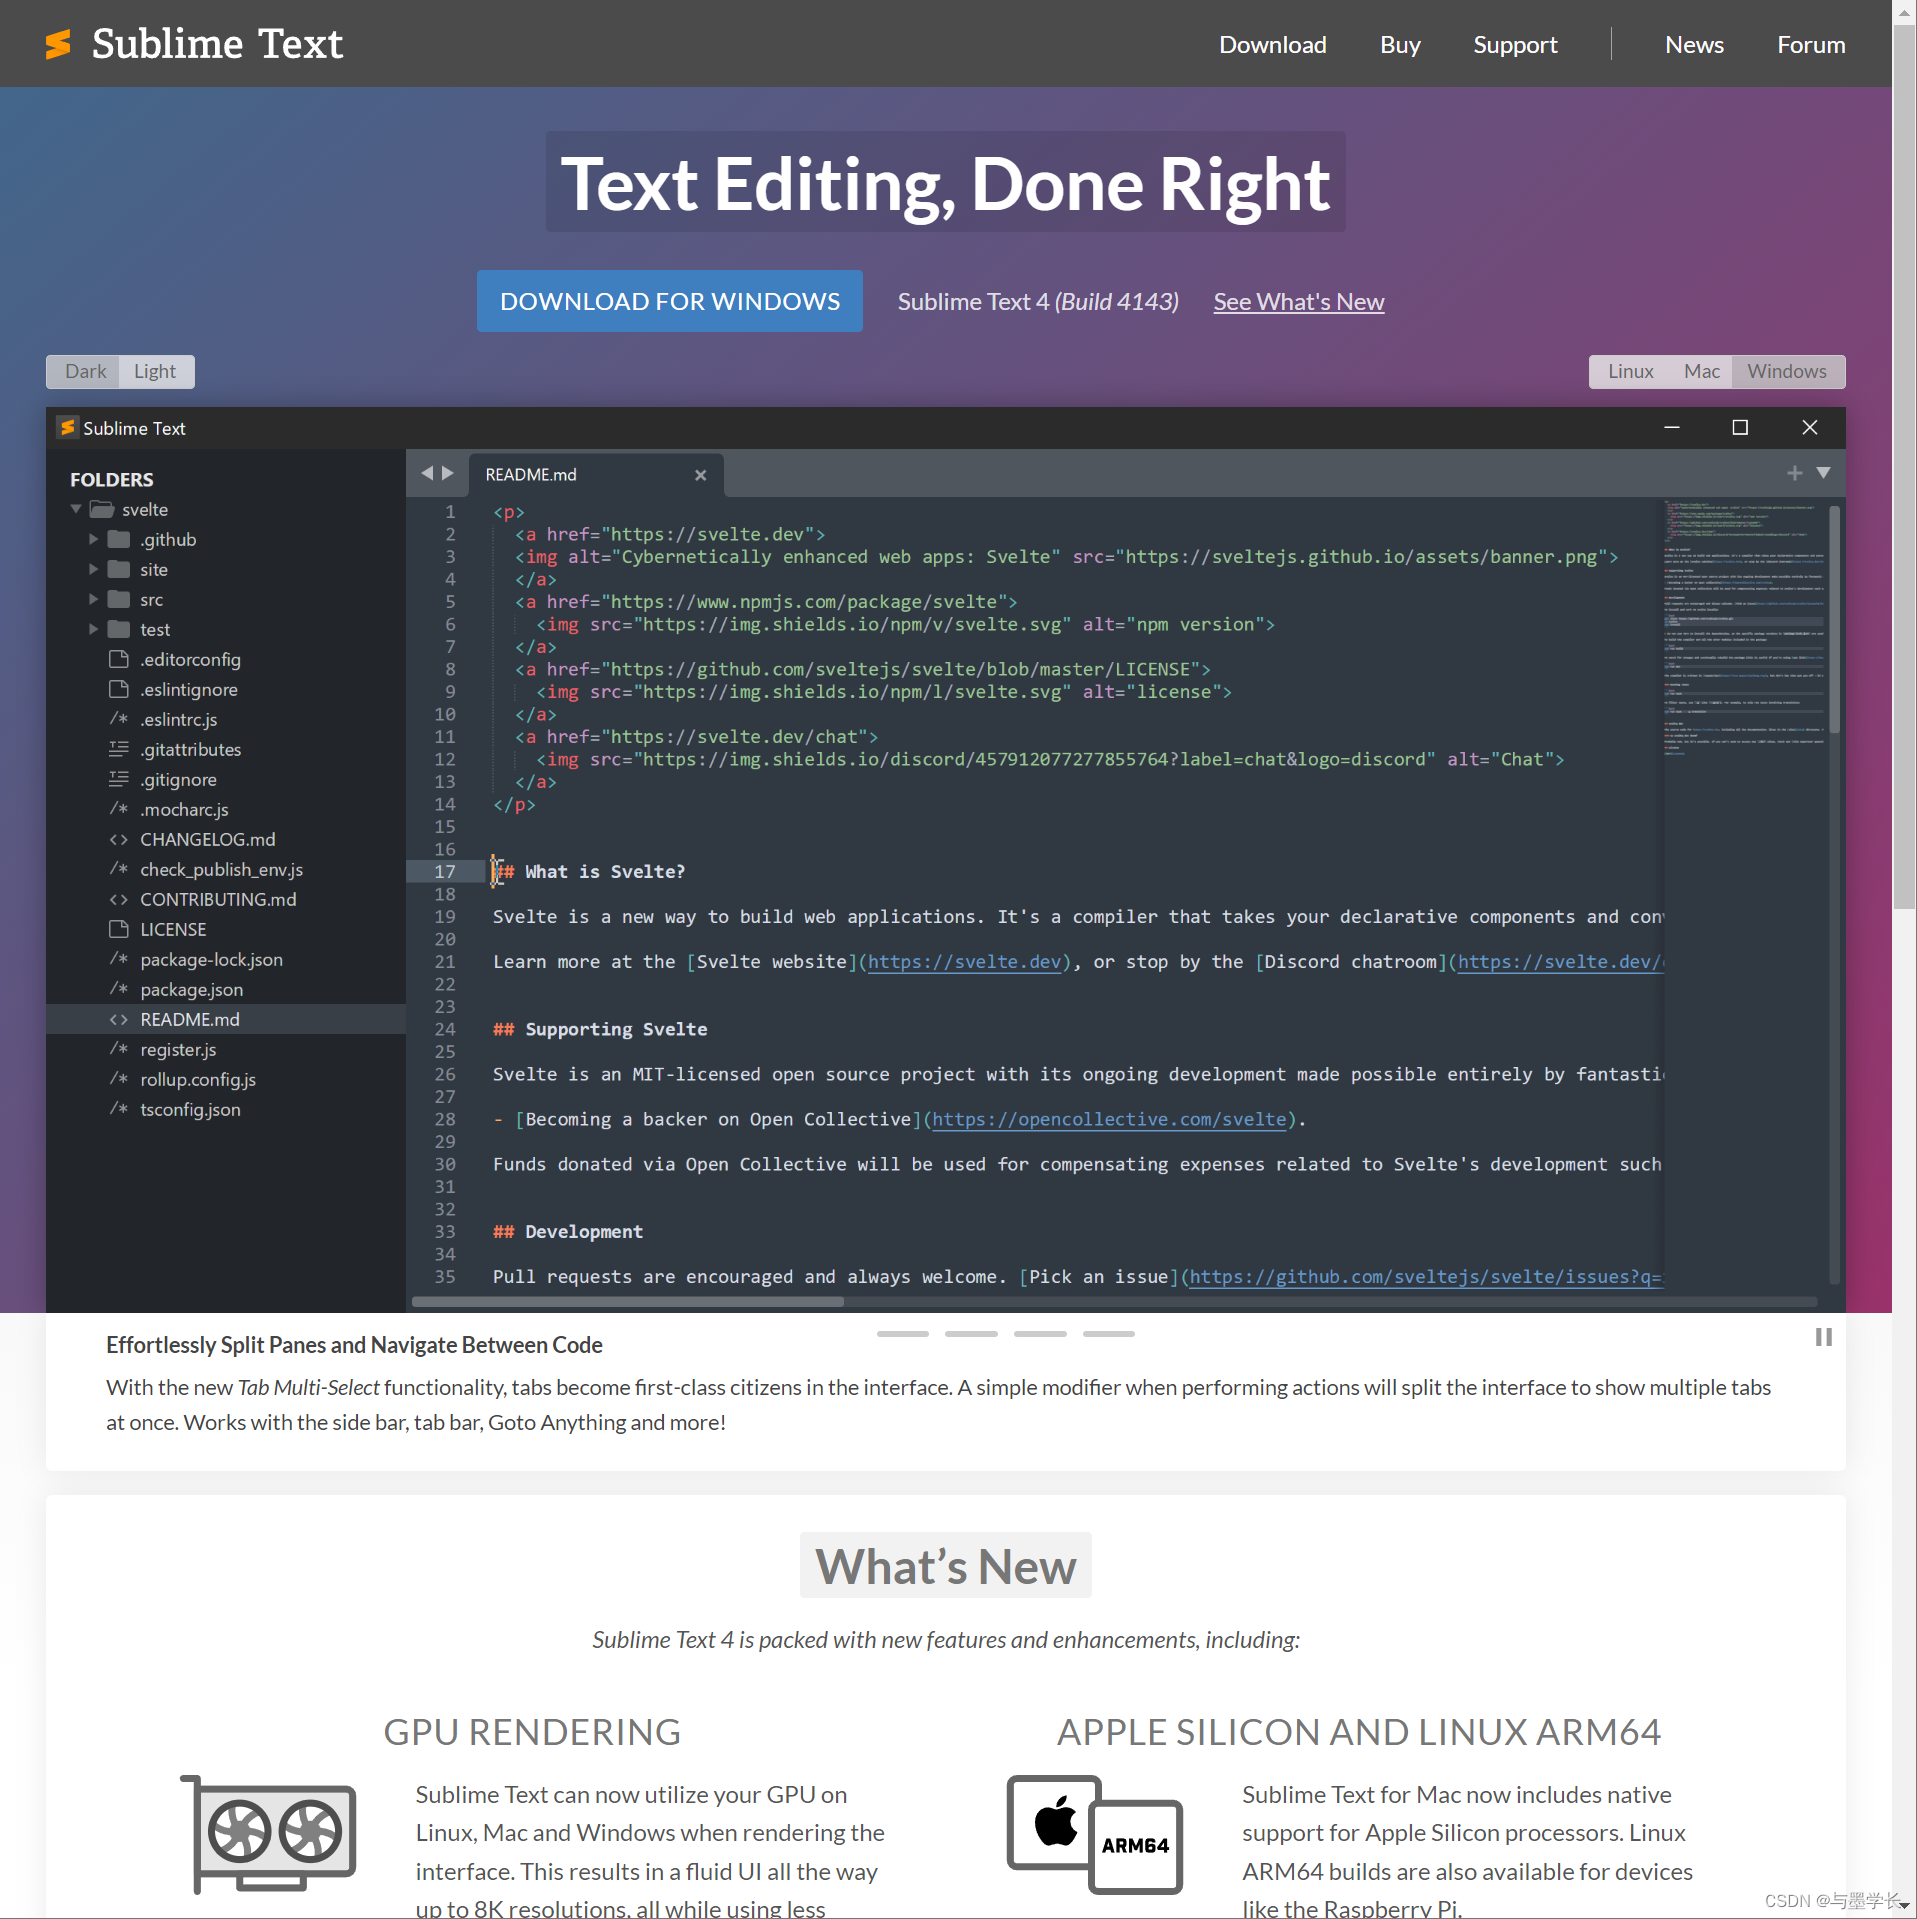Open the Support nav item

point(1515,45)
